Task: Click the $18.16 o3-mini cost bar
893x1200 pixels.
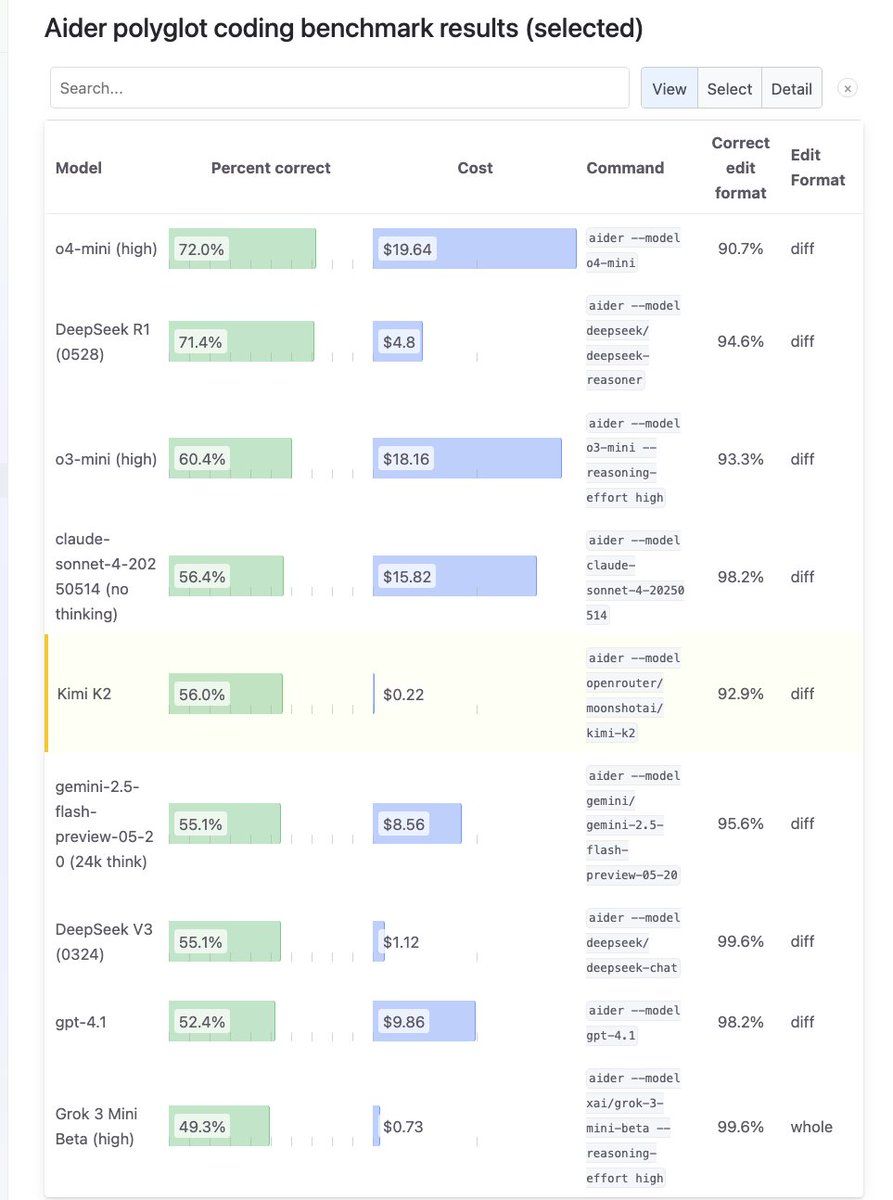Action: tap(467, 459)
